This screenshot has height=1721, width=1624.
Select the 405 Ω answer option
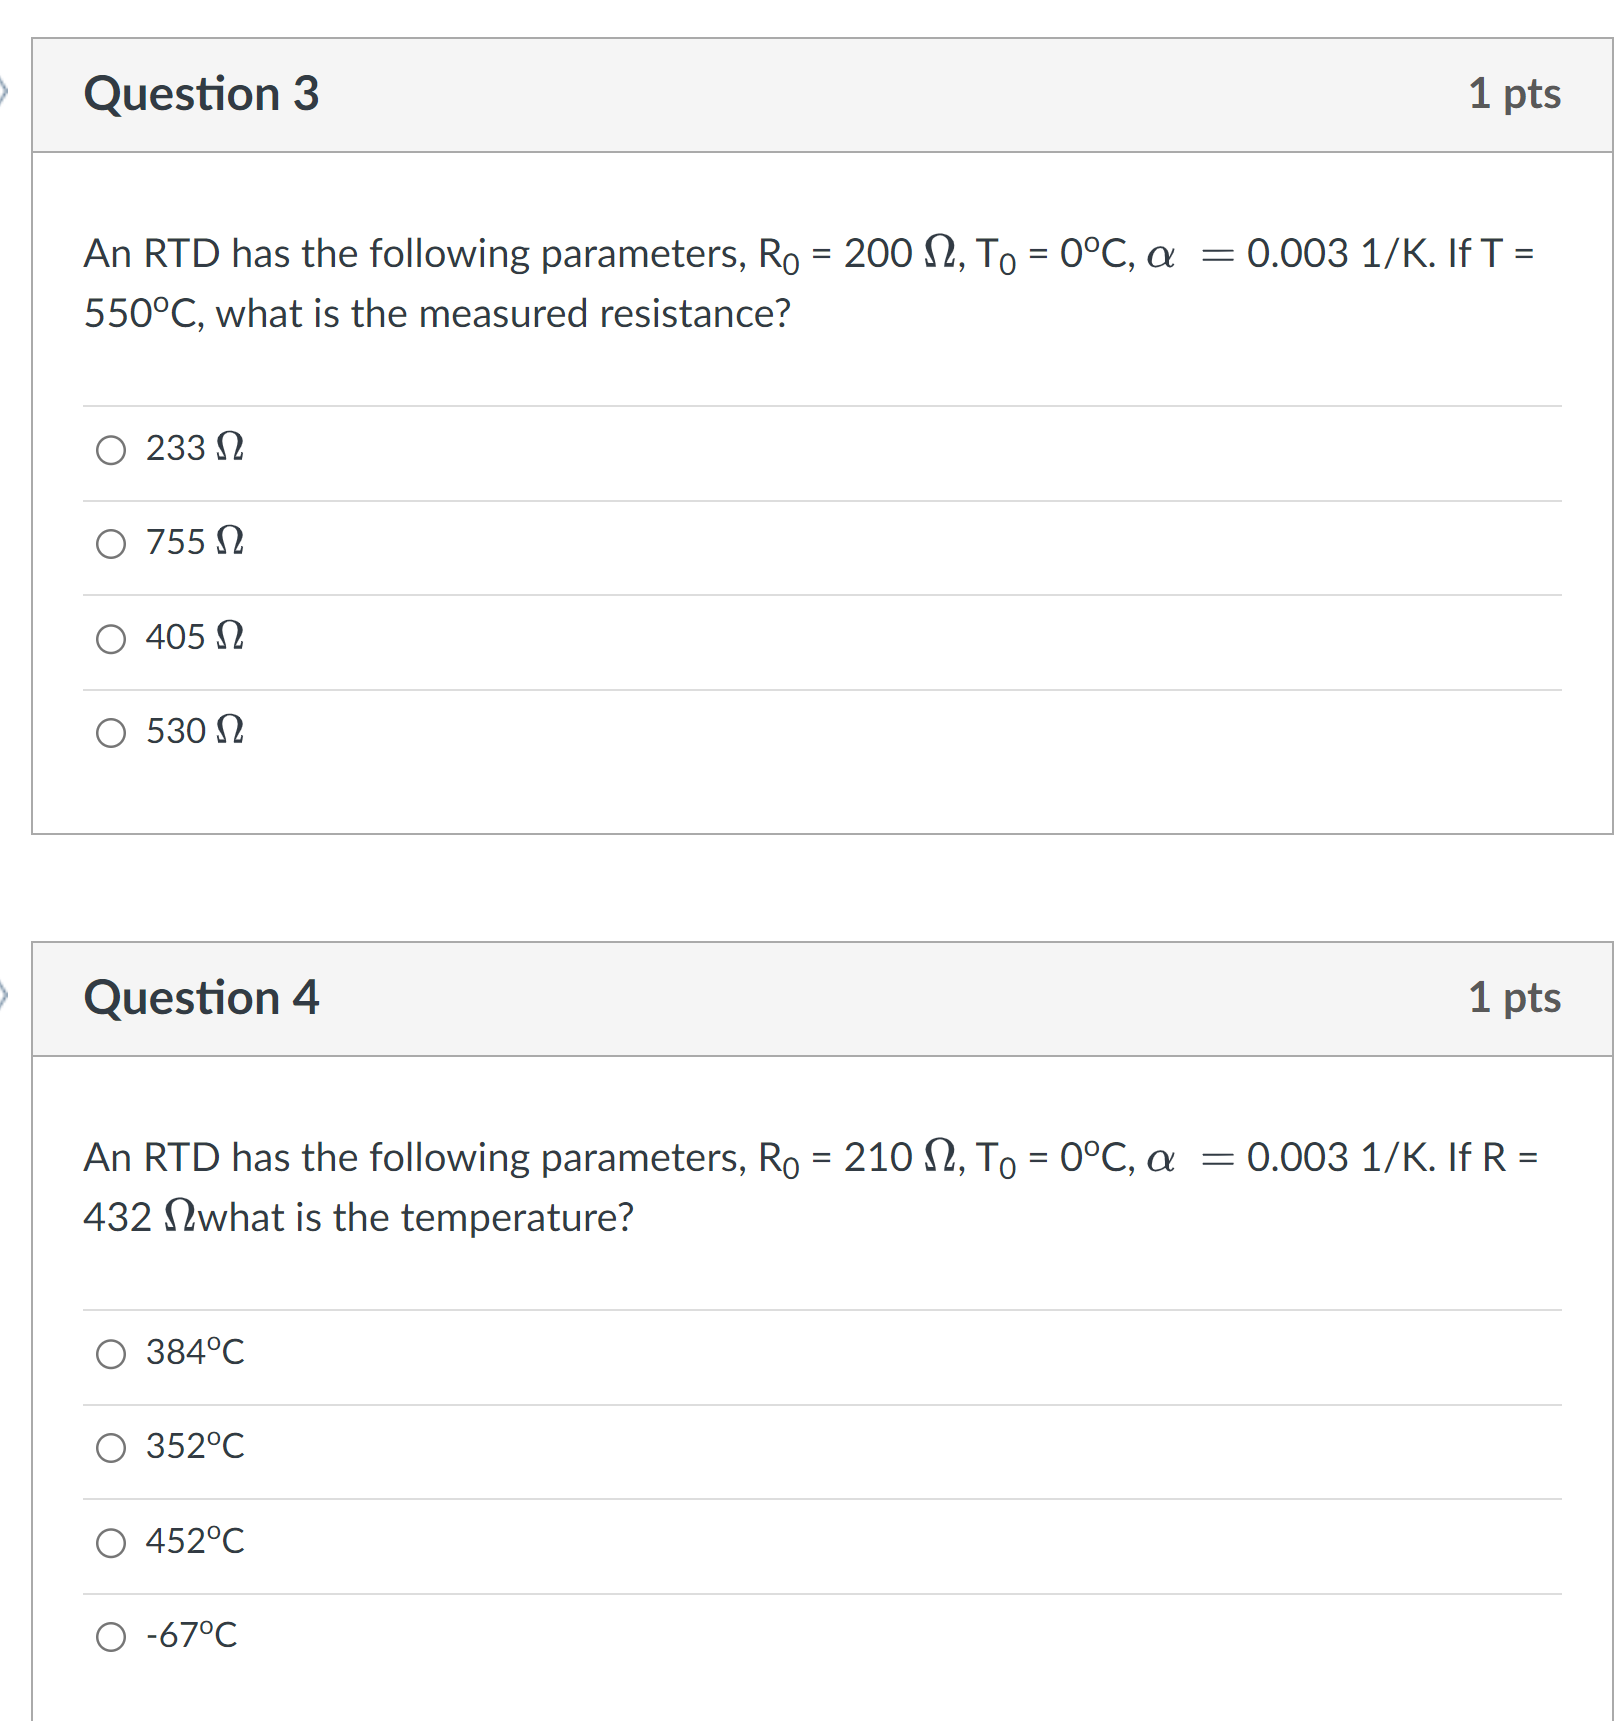click(110, 639)
